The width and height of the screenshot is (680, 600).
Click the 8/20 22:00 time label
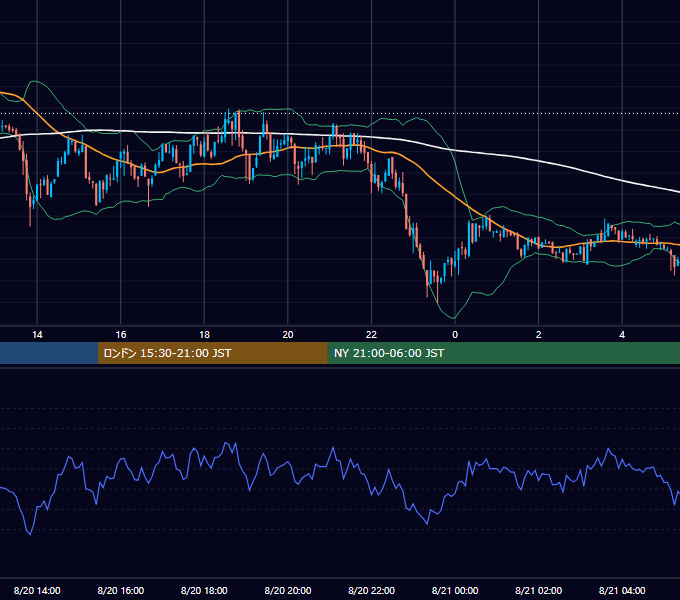[372, 590]
